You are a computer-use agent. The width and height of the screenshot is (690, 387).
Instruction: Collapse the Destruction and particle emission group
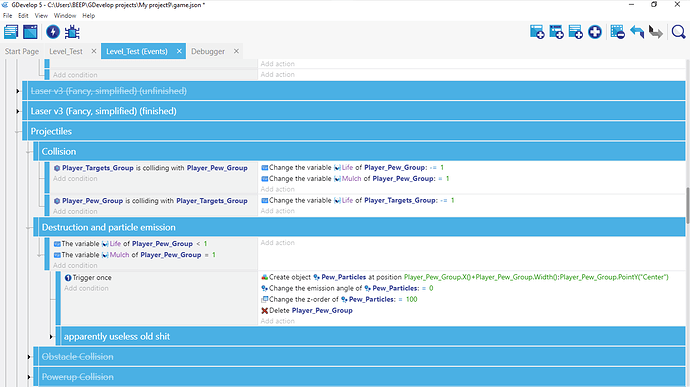coord(29,228)
